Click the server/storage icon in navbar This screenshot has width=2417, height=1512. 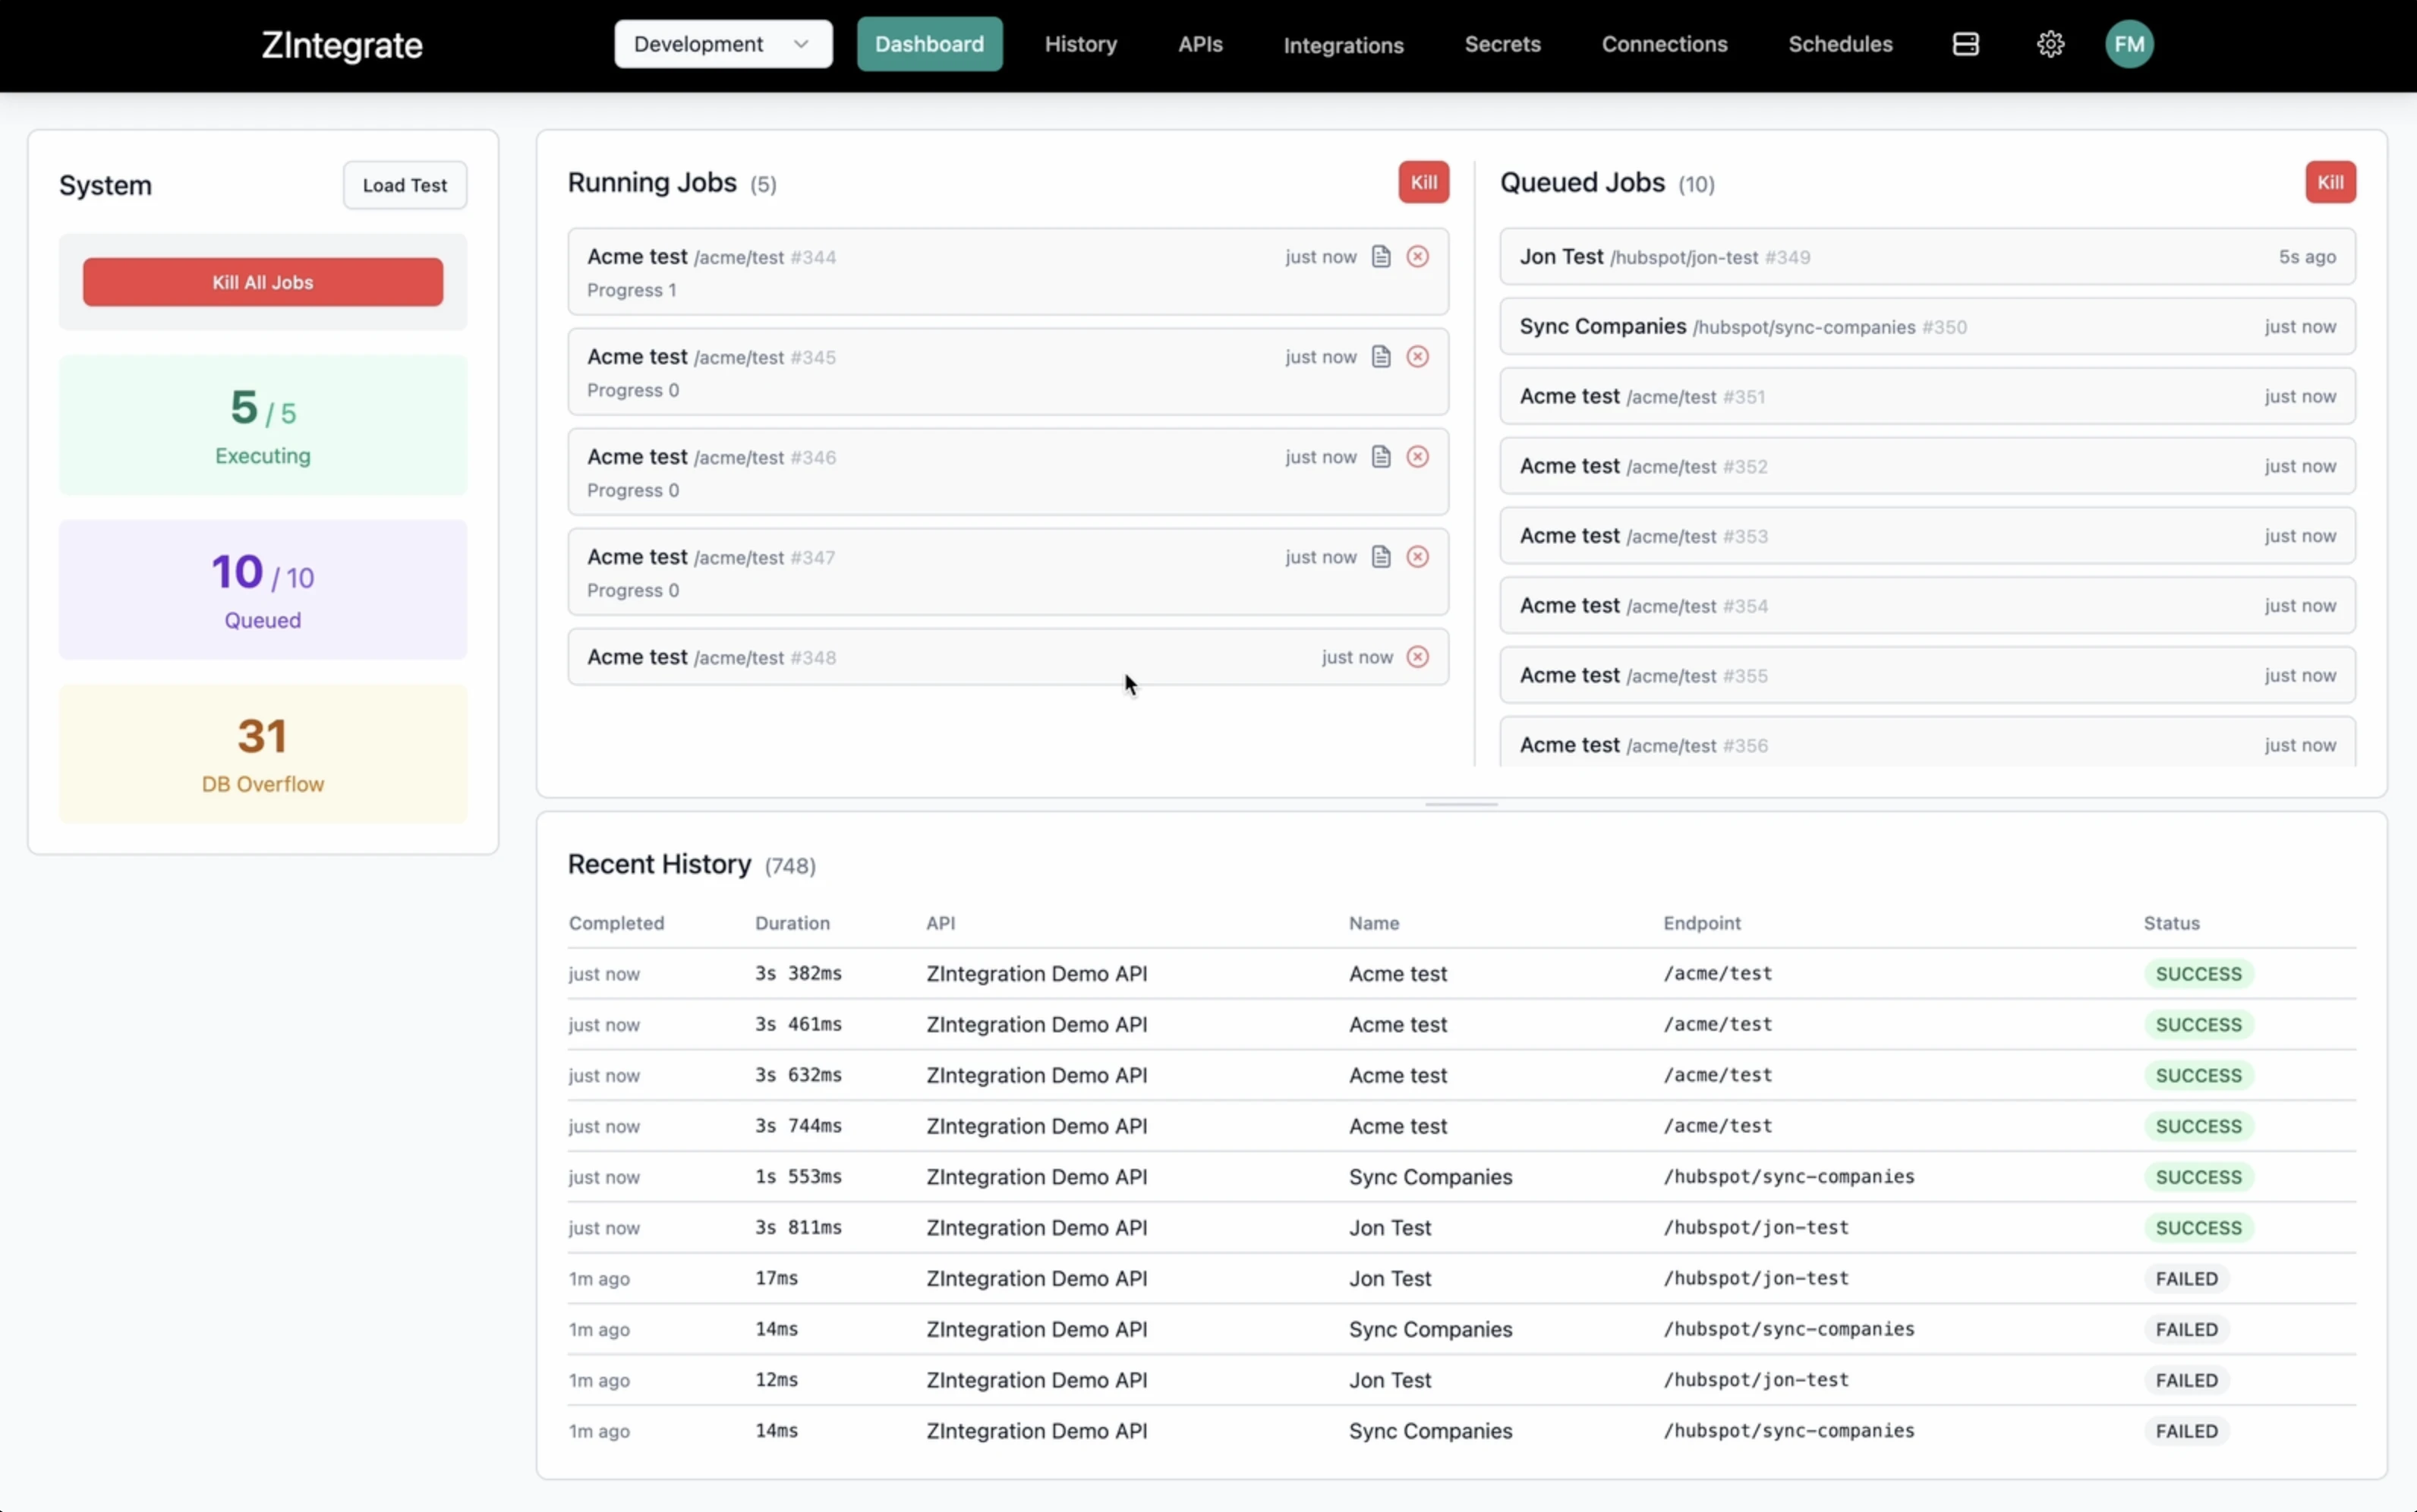coord(1965,44)
